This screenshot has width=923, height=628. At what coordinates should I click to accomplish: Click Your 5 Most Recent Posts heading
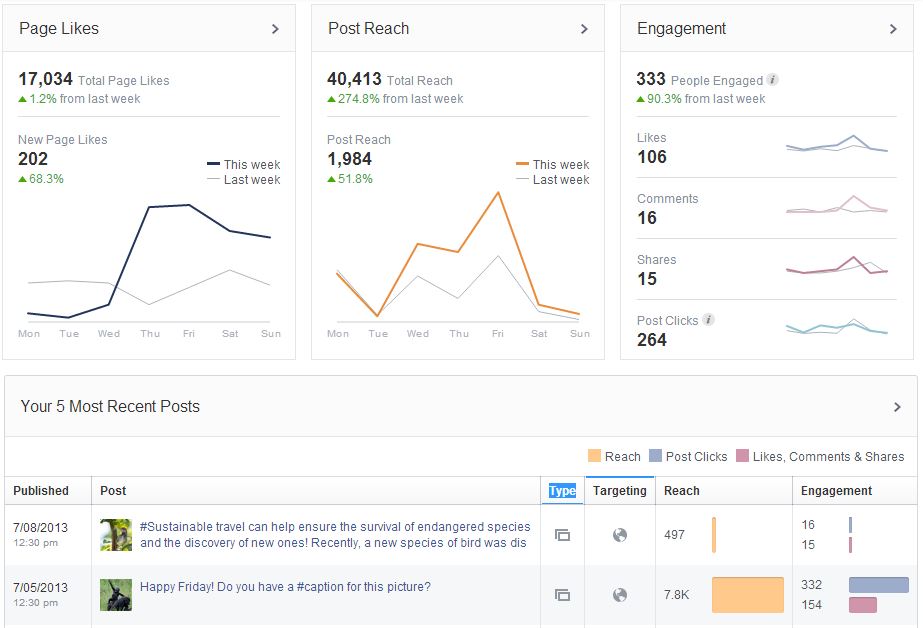click(110, 407)
